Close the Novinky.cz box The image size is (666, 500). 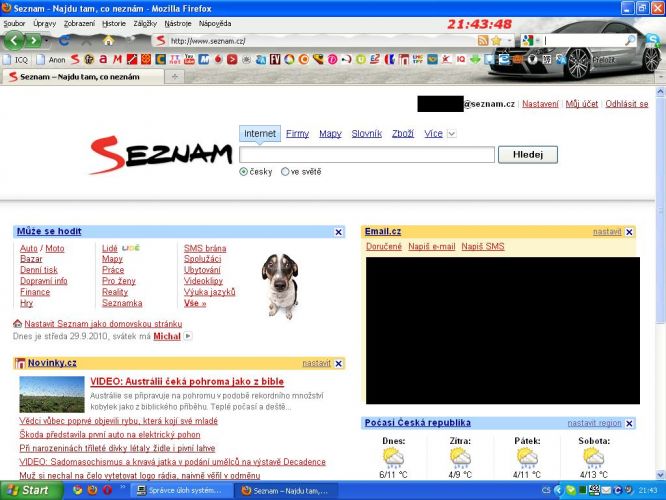339,364
